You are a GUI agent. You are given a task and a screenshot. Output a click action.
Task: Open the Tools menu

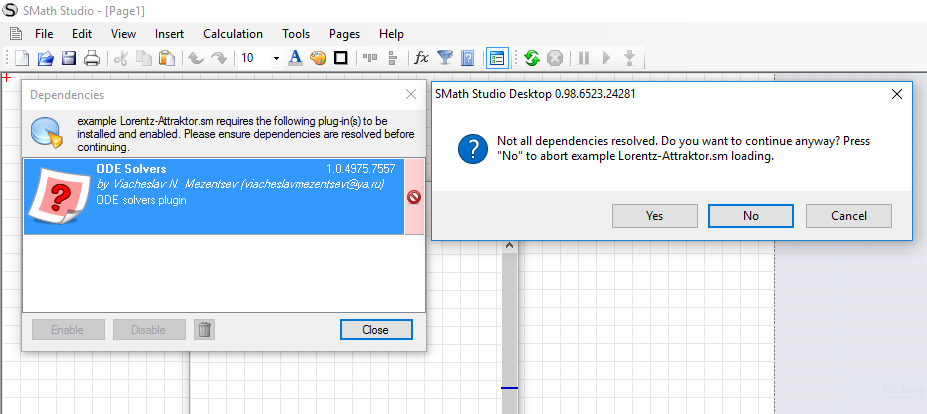pyautogui.click(x=296, y=33)
